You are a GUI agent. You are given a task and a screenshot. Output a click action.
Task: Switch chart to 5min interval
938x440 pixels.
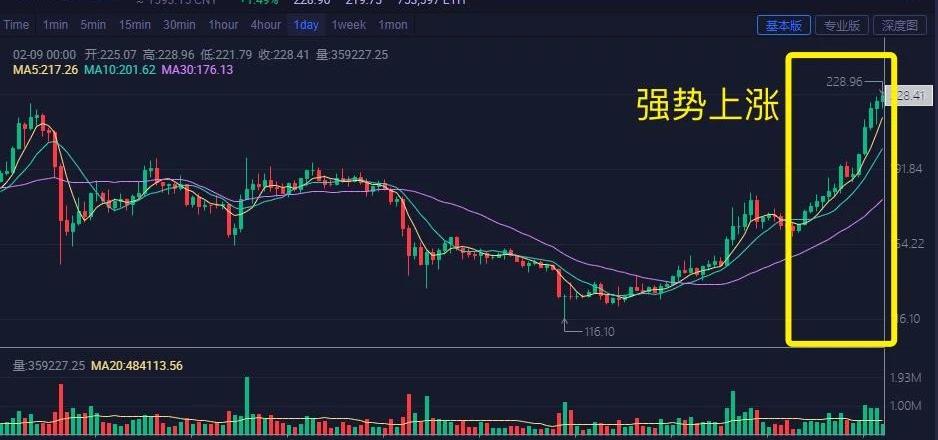coord(93,25)
